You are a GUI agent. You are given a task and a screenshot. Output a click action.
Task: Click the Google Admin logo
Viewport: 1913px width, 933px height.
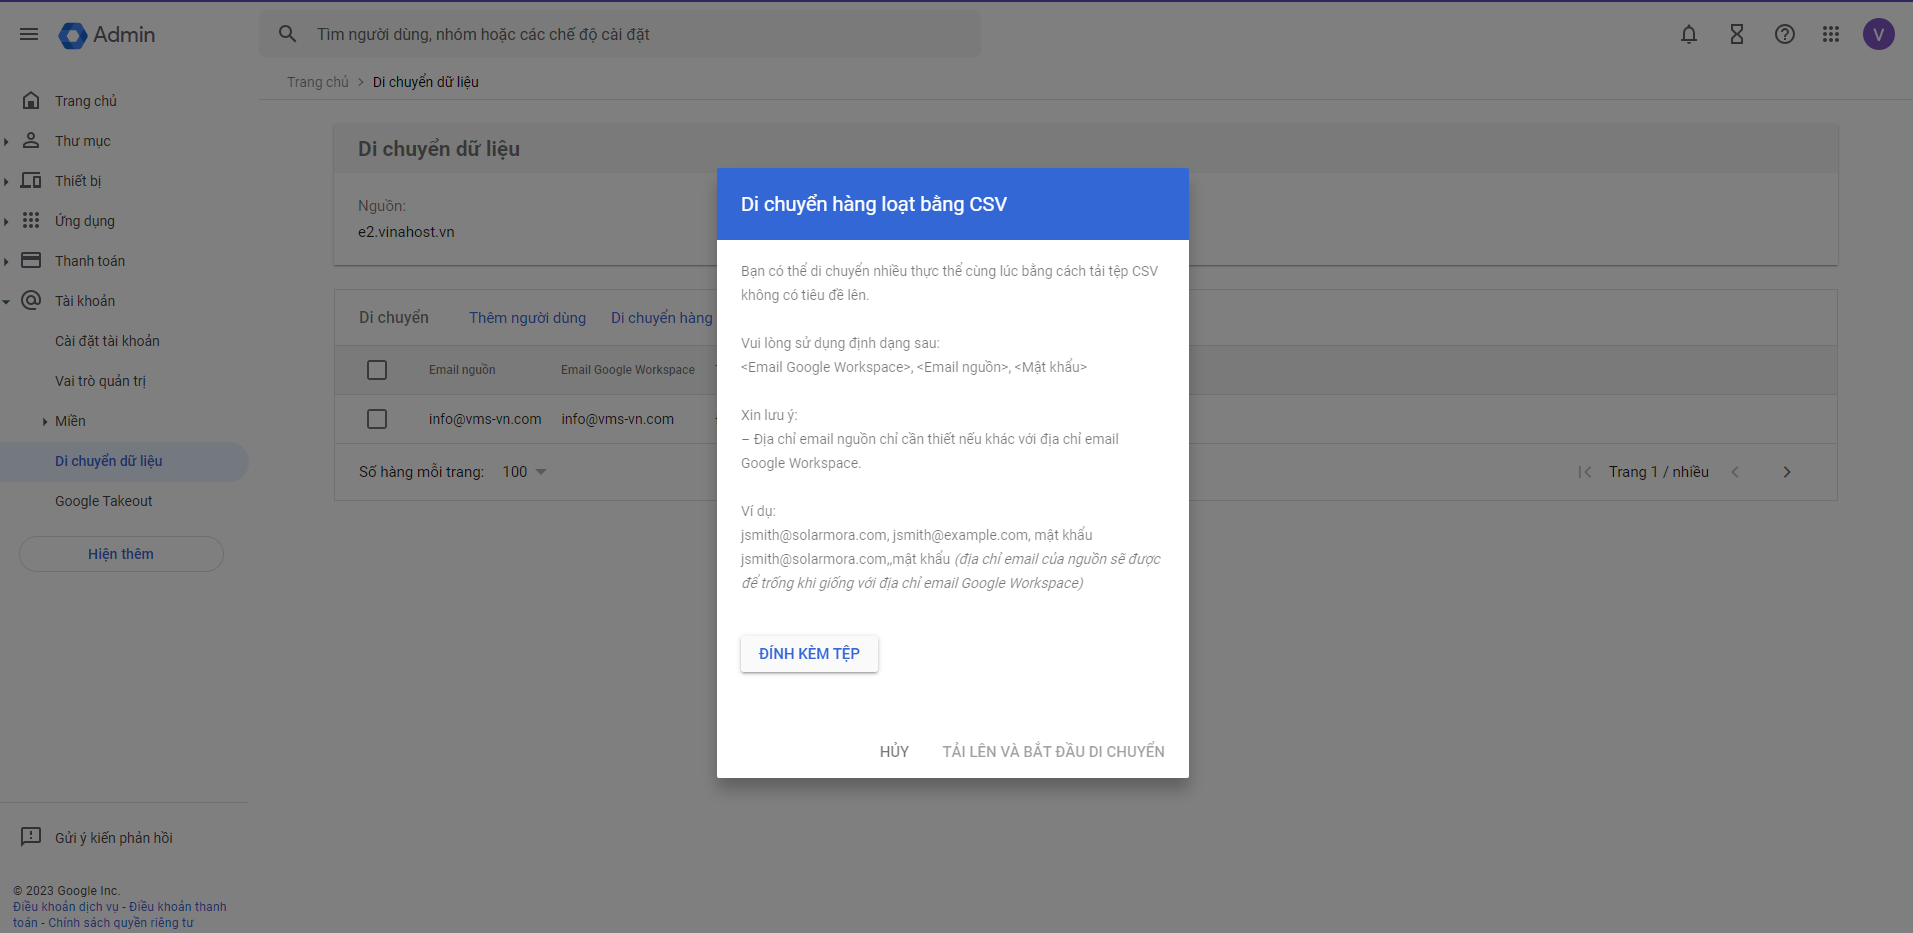107,35
